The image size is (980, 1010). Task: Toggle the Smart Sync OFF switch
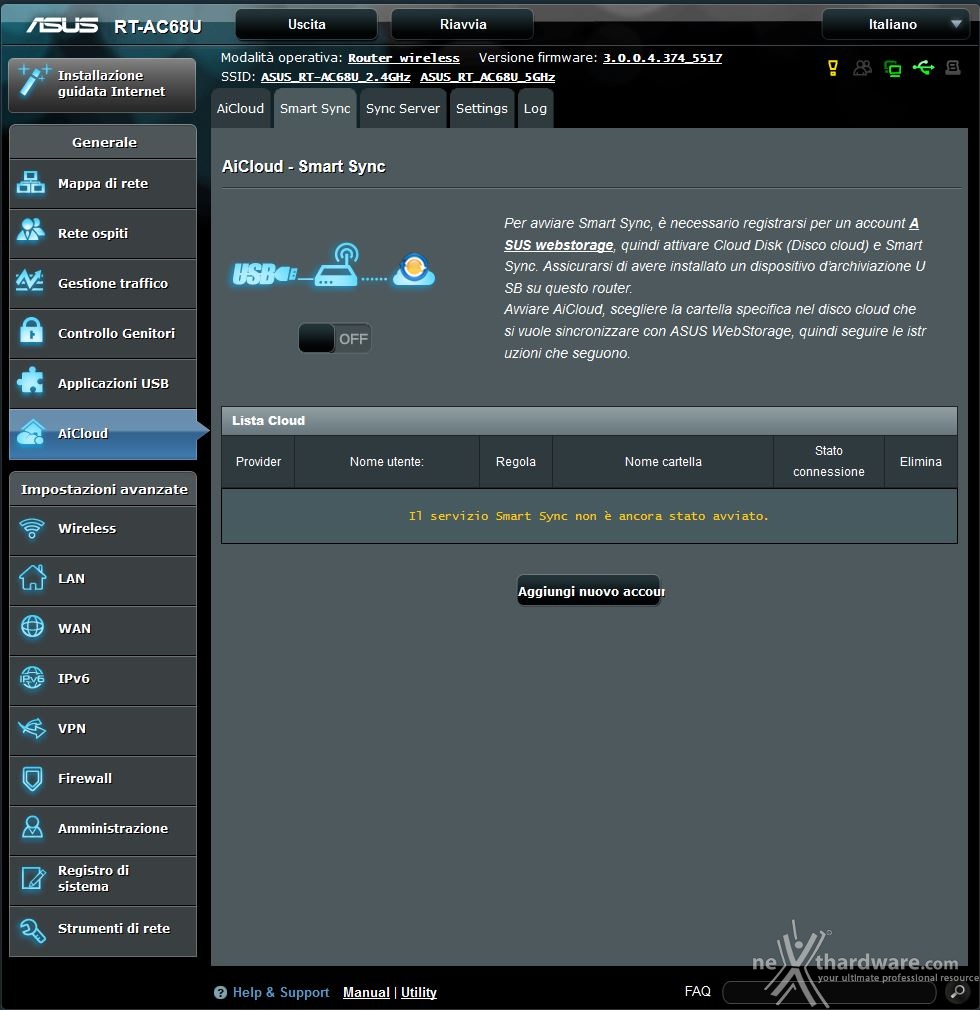coord(334,338)
